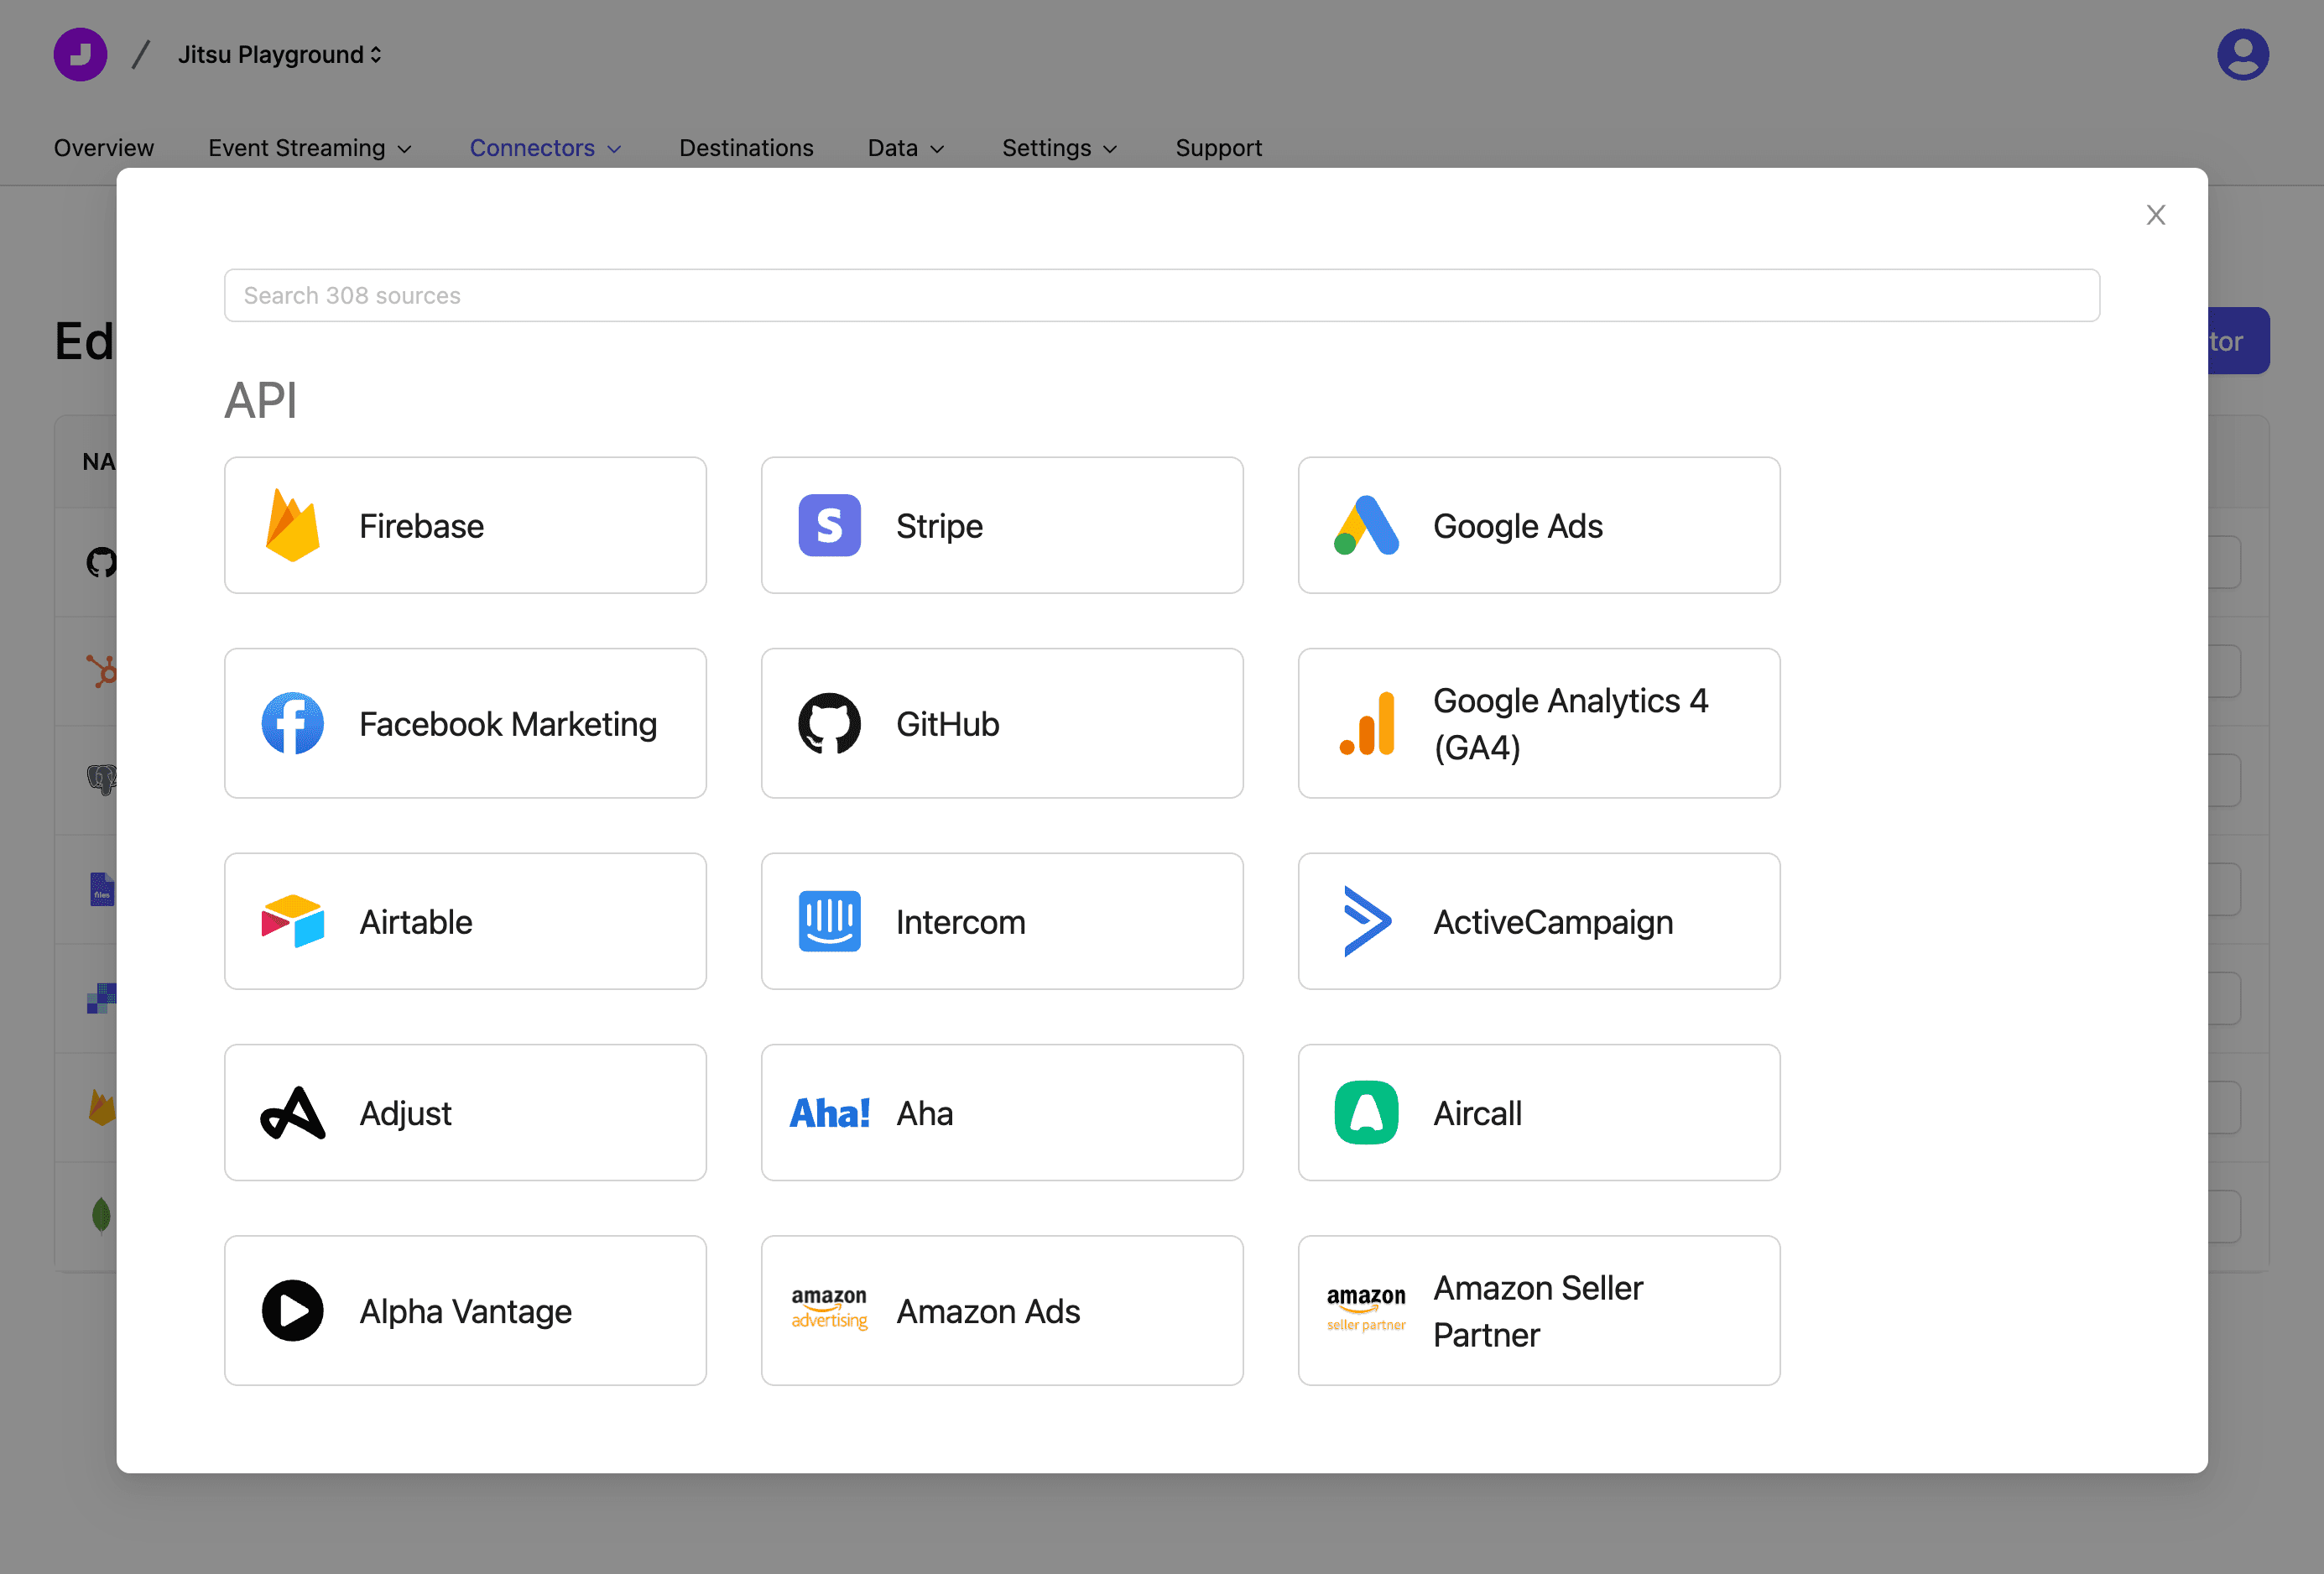The height and width of the screenshot is (1574, 2324).
Task: Choose the Google Ads logo
Action: tap(1366, 525)
